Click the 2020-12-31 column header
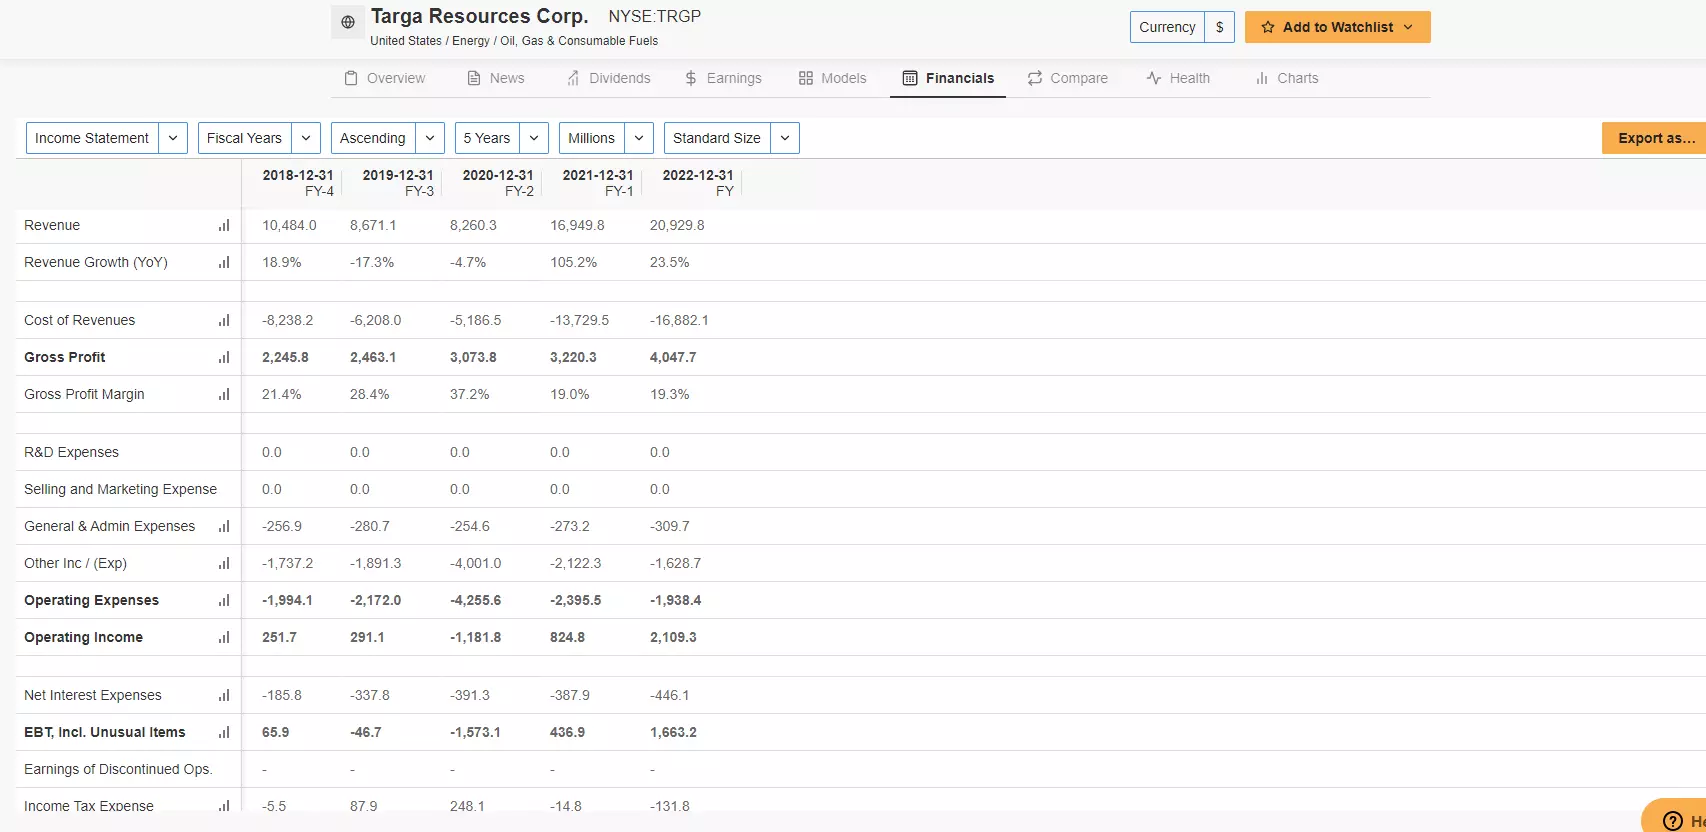This screenshot has width=1706, height=832. [x=497, y=182]
